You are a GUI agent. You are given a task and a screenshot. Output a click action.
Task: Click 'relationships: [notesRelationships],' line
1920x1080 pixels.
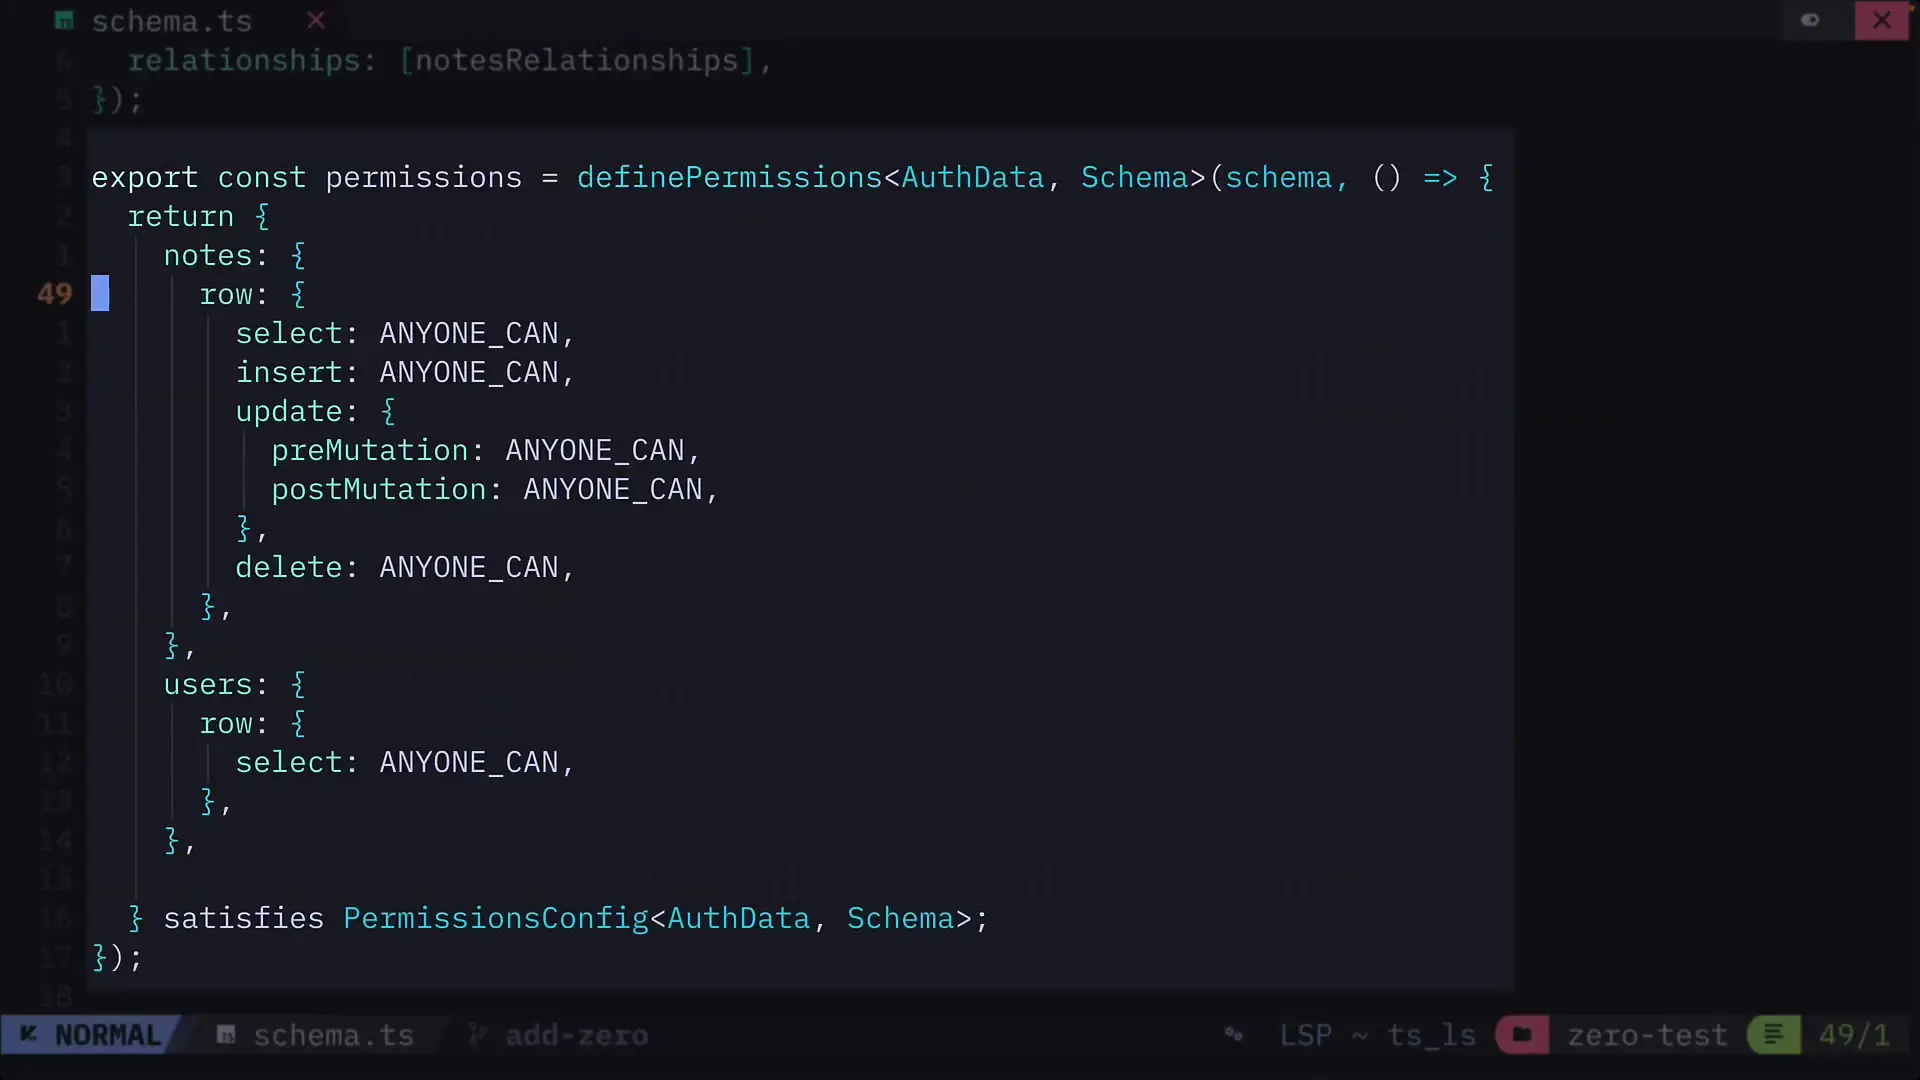450,61
